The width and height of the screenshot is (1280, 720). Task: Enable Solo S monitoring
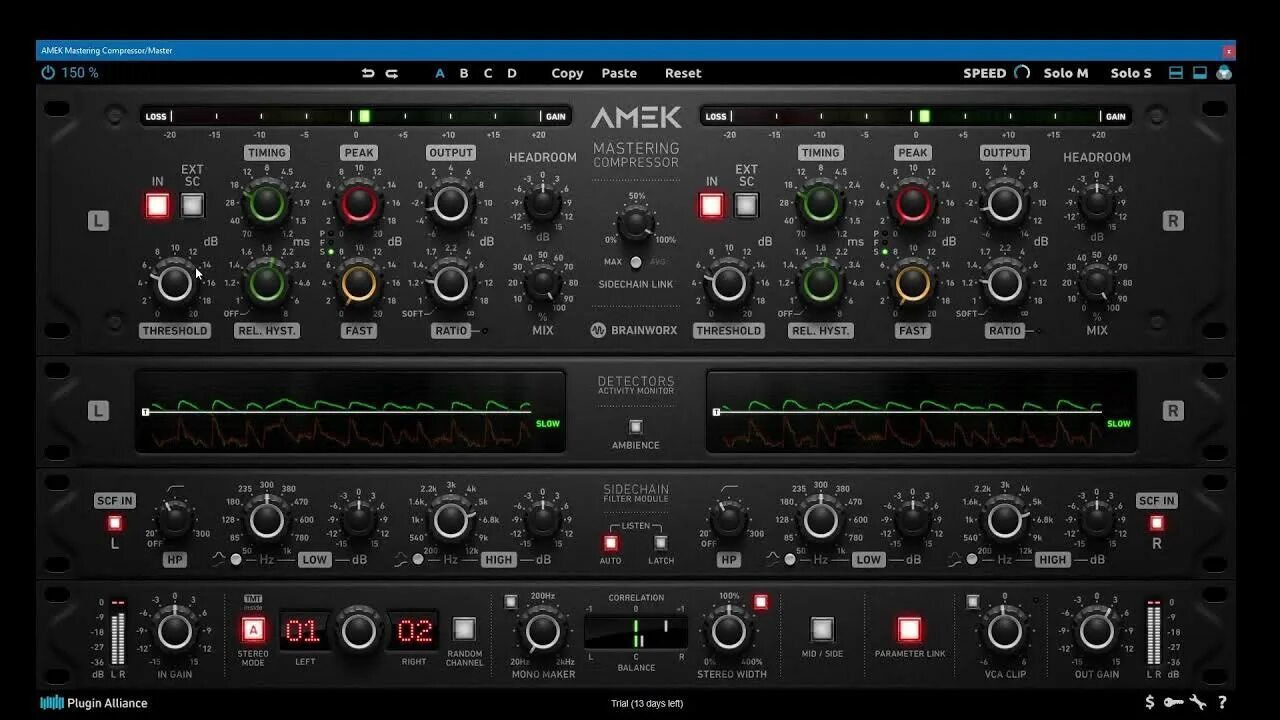1131,73
